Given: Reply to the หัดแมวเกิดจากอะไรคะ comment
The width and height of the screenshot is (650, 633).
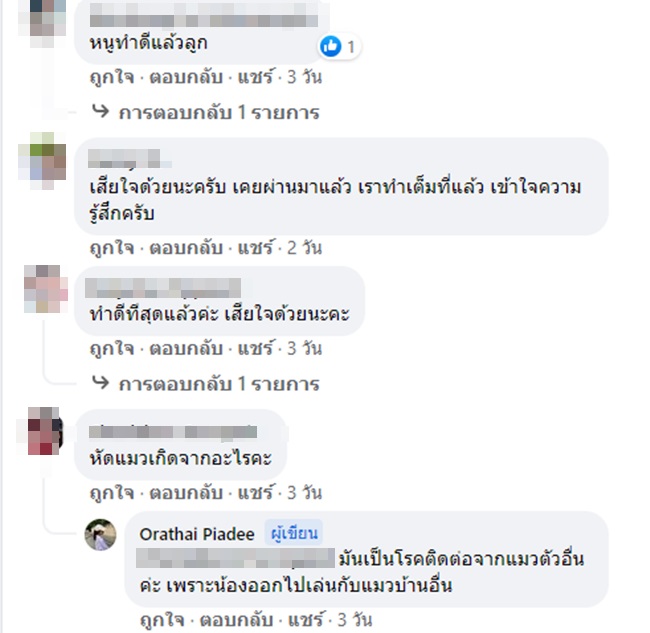Looking at the screenshot, I should [186, 492].
